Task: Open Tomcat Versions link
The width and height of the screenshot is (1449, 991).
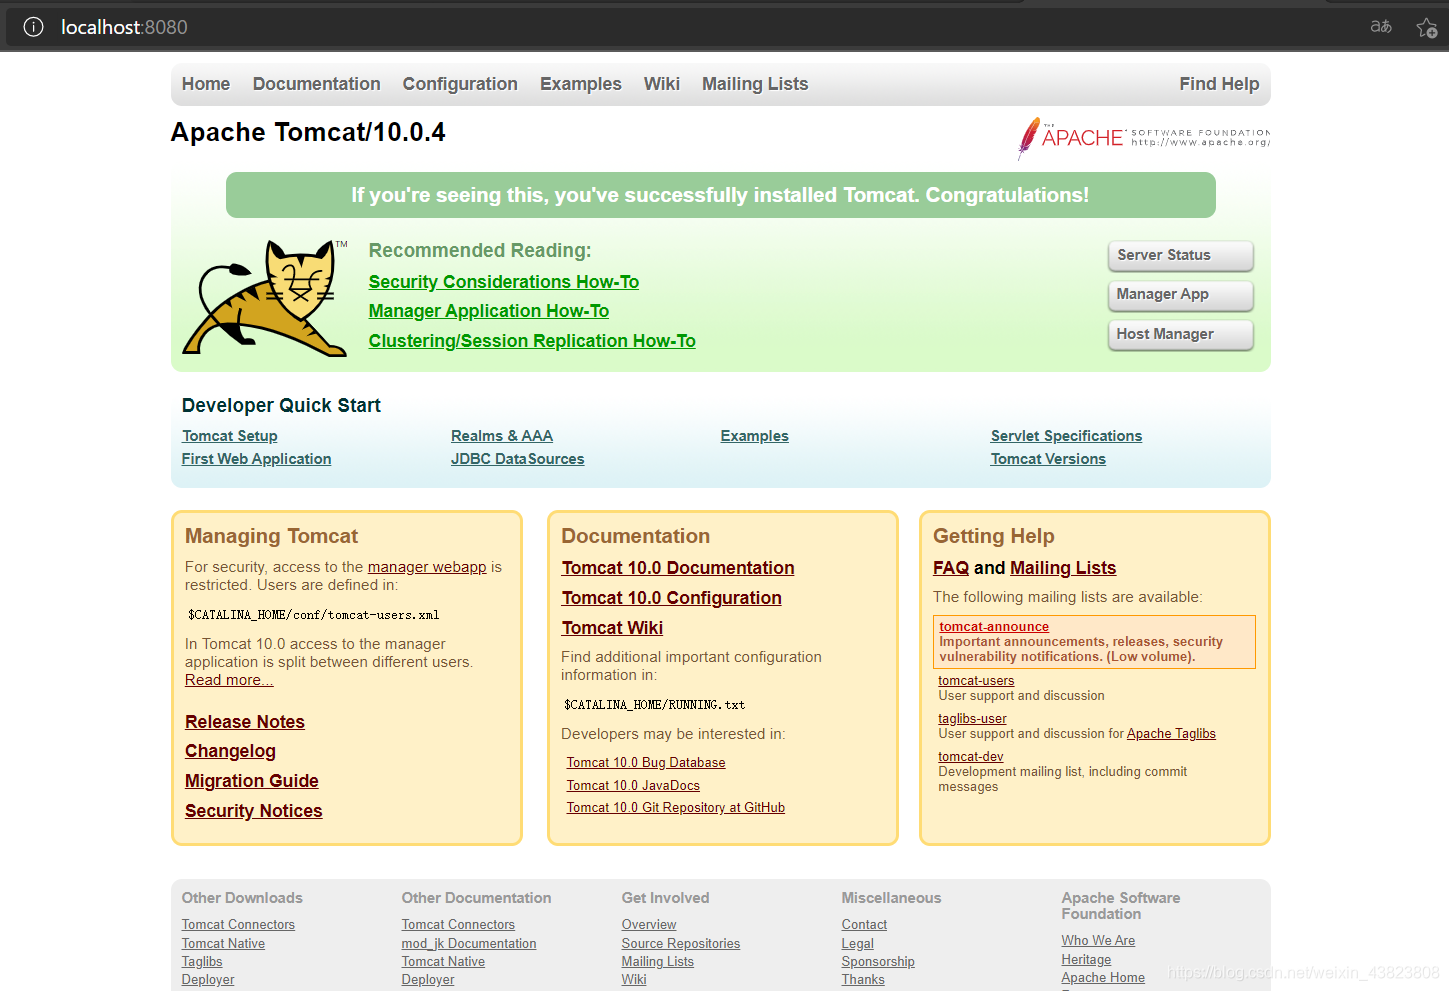Action: [1048, 459]
